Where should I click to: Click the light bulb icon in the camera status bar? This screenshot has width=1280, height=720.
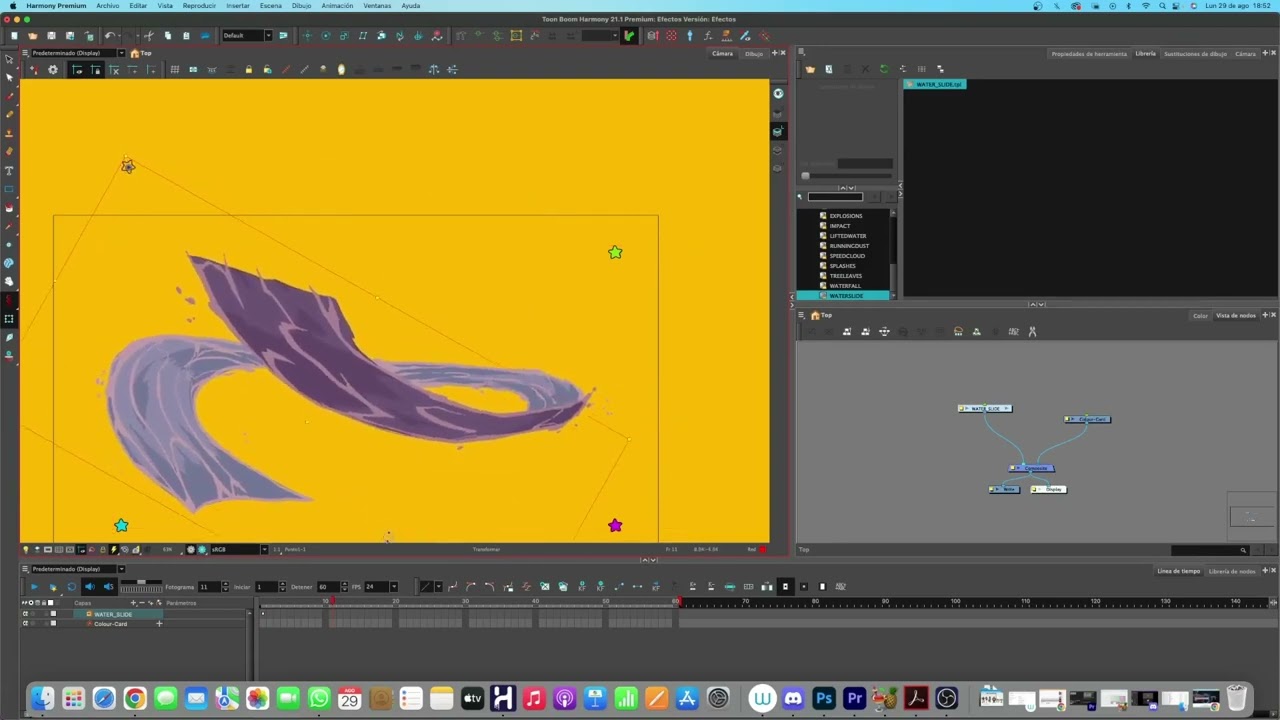tap(26, 549)
